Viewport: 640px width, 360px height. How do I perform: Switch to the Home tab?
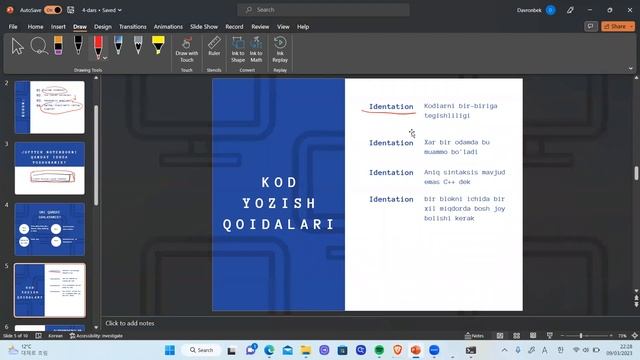(x=36, y=27)
